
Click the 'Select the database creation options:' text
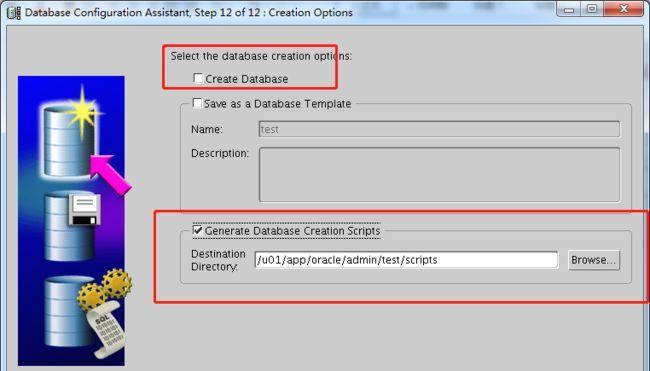261,56
